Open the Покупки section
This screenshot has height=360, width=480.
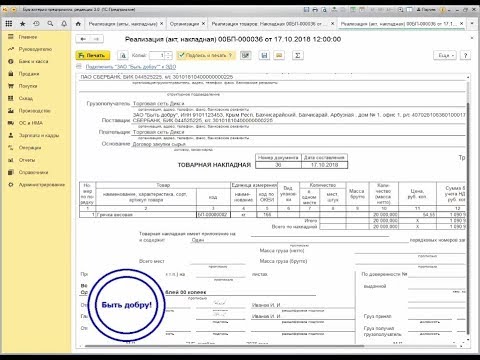point(28,86)
